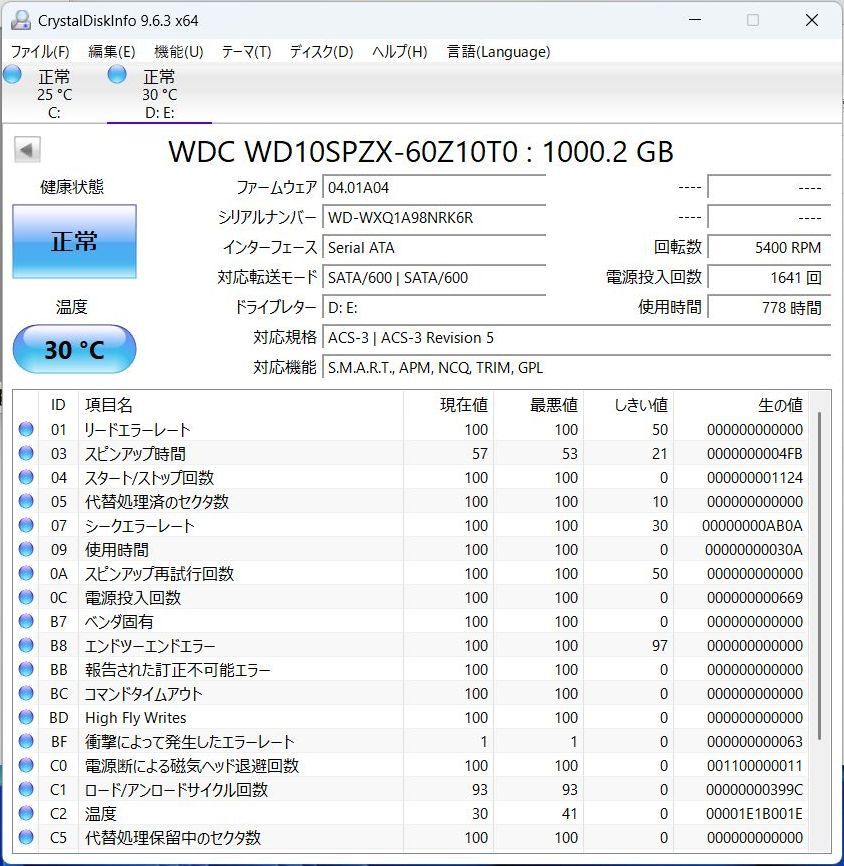Select the High Fly Writes attribute name
The image size is (844, 866).
point(135,718)
